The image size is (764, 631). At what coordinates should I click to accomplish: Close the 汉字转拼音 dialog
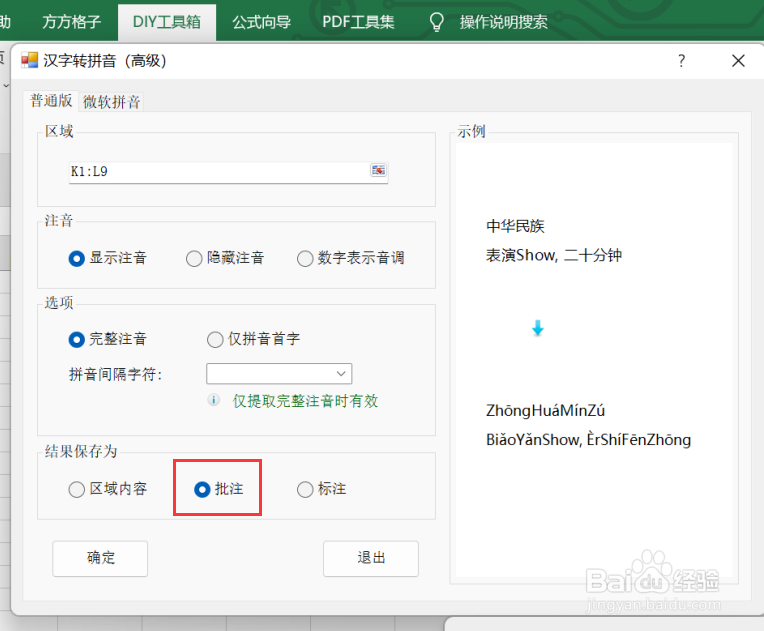pyautogui.click(x=738, y=61)
